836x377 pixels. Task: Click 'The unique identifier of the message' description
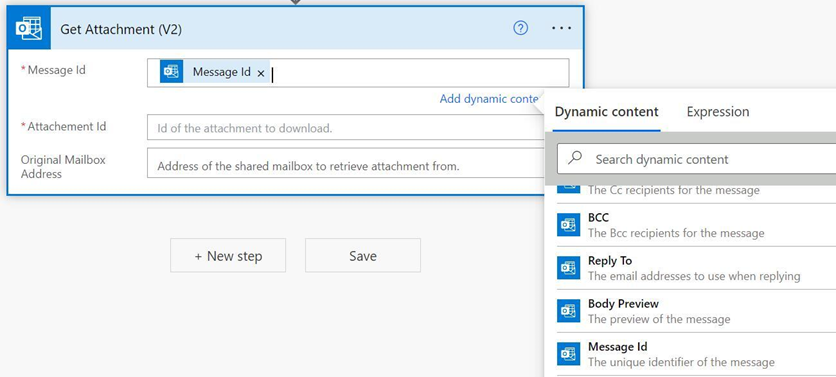(681, 362)
